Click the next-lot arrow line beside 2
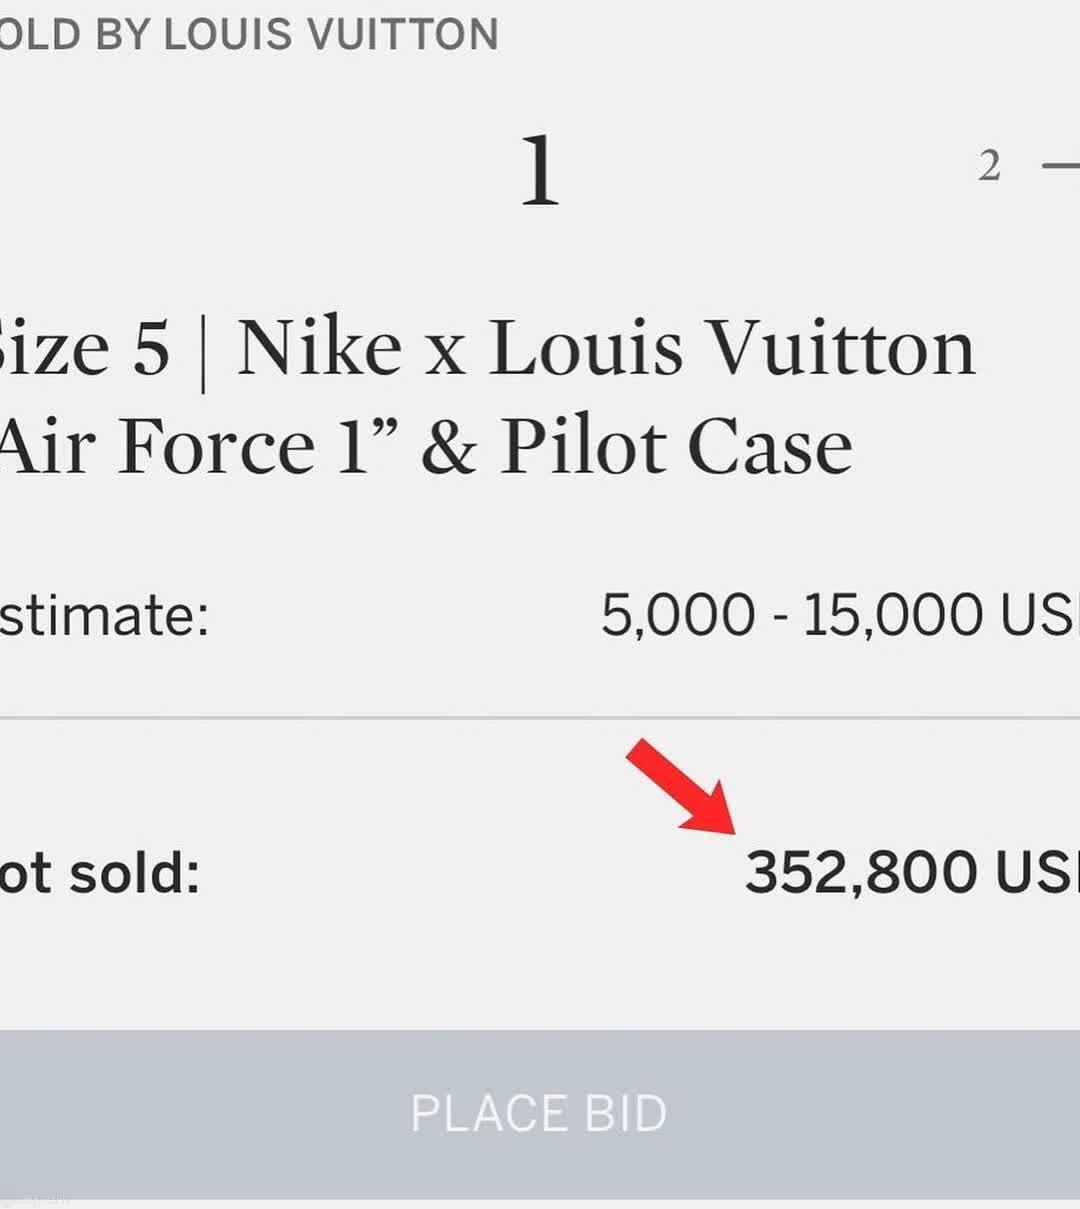 [x=1061, y=165]
